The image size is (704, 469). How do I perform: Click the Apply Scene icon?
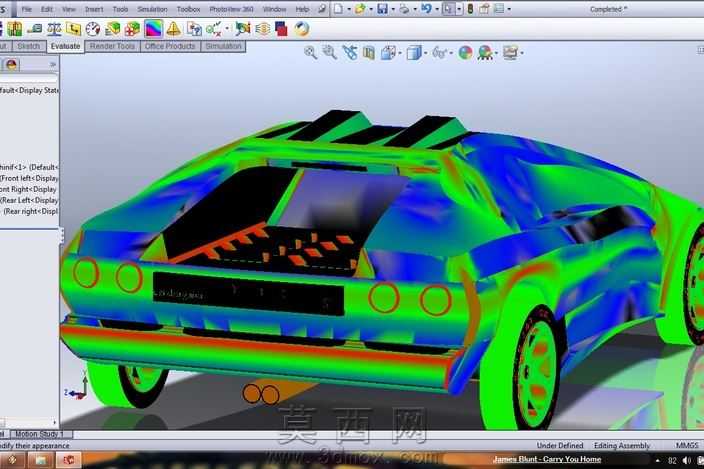tap(485, 53)
